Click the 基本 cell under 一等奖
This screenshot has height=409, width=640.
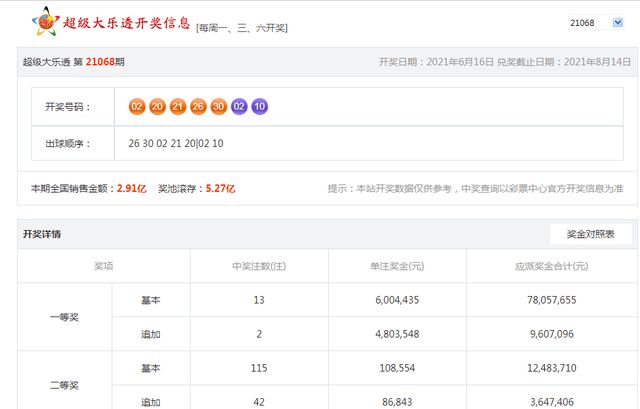[x=151, y=300]
